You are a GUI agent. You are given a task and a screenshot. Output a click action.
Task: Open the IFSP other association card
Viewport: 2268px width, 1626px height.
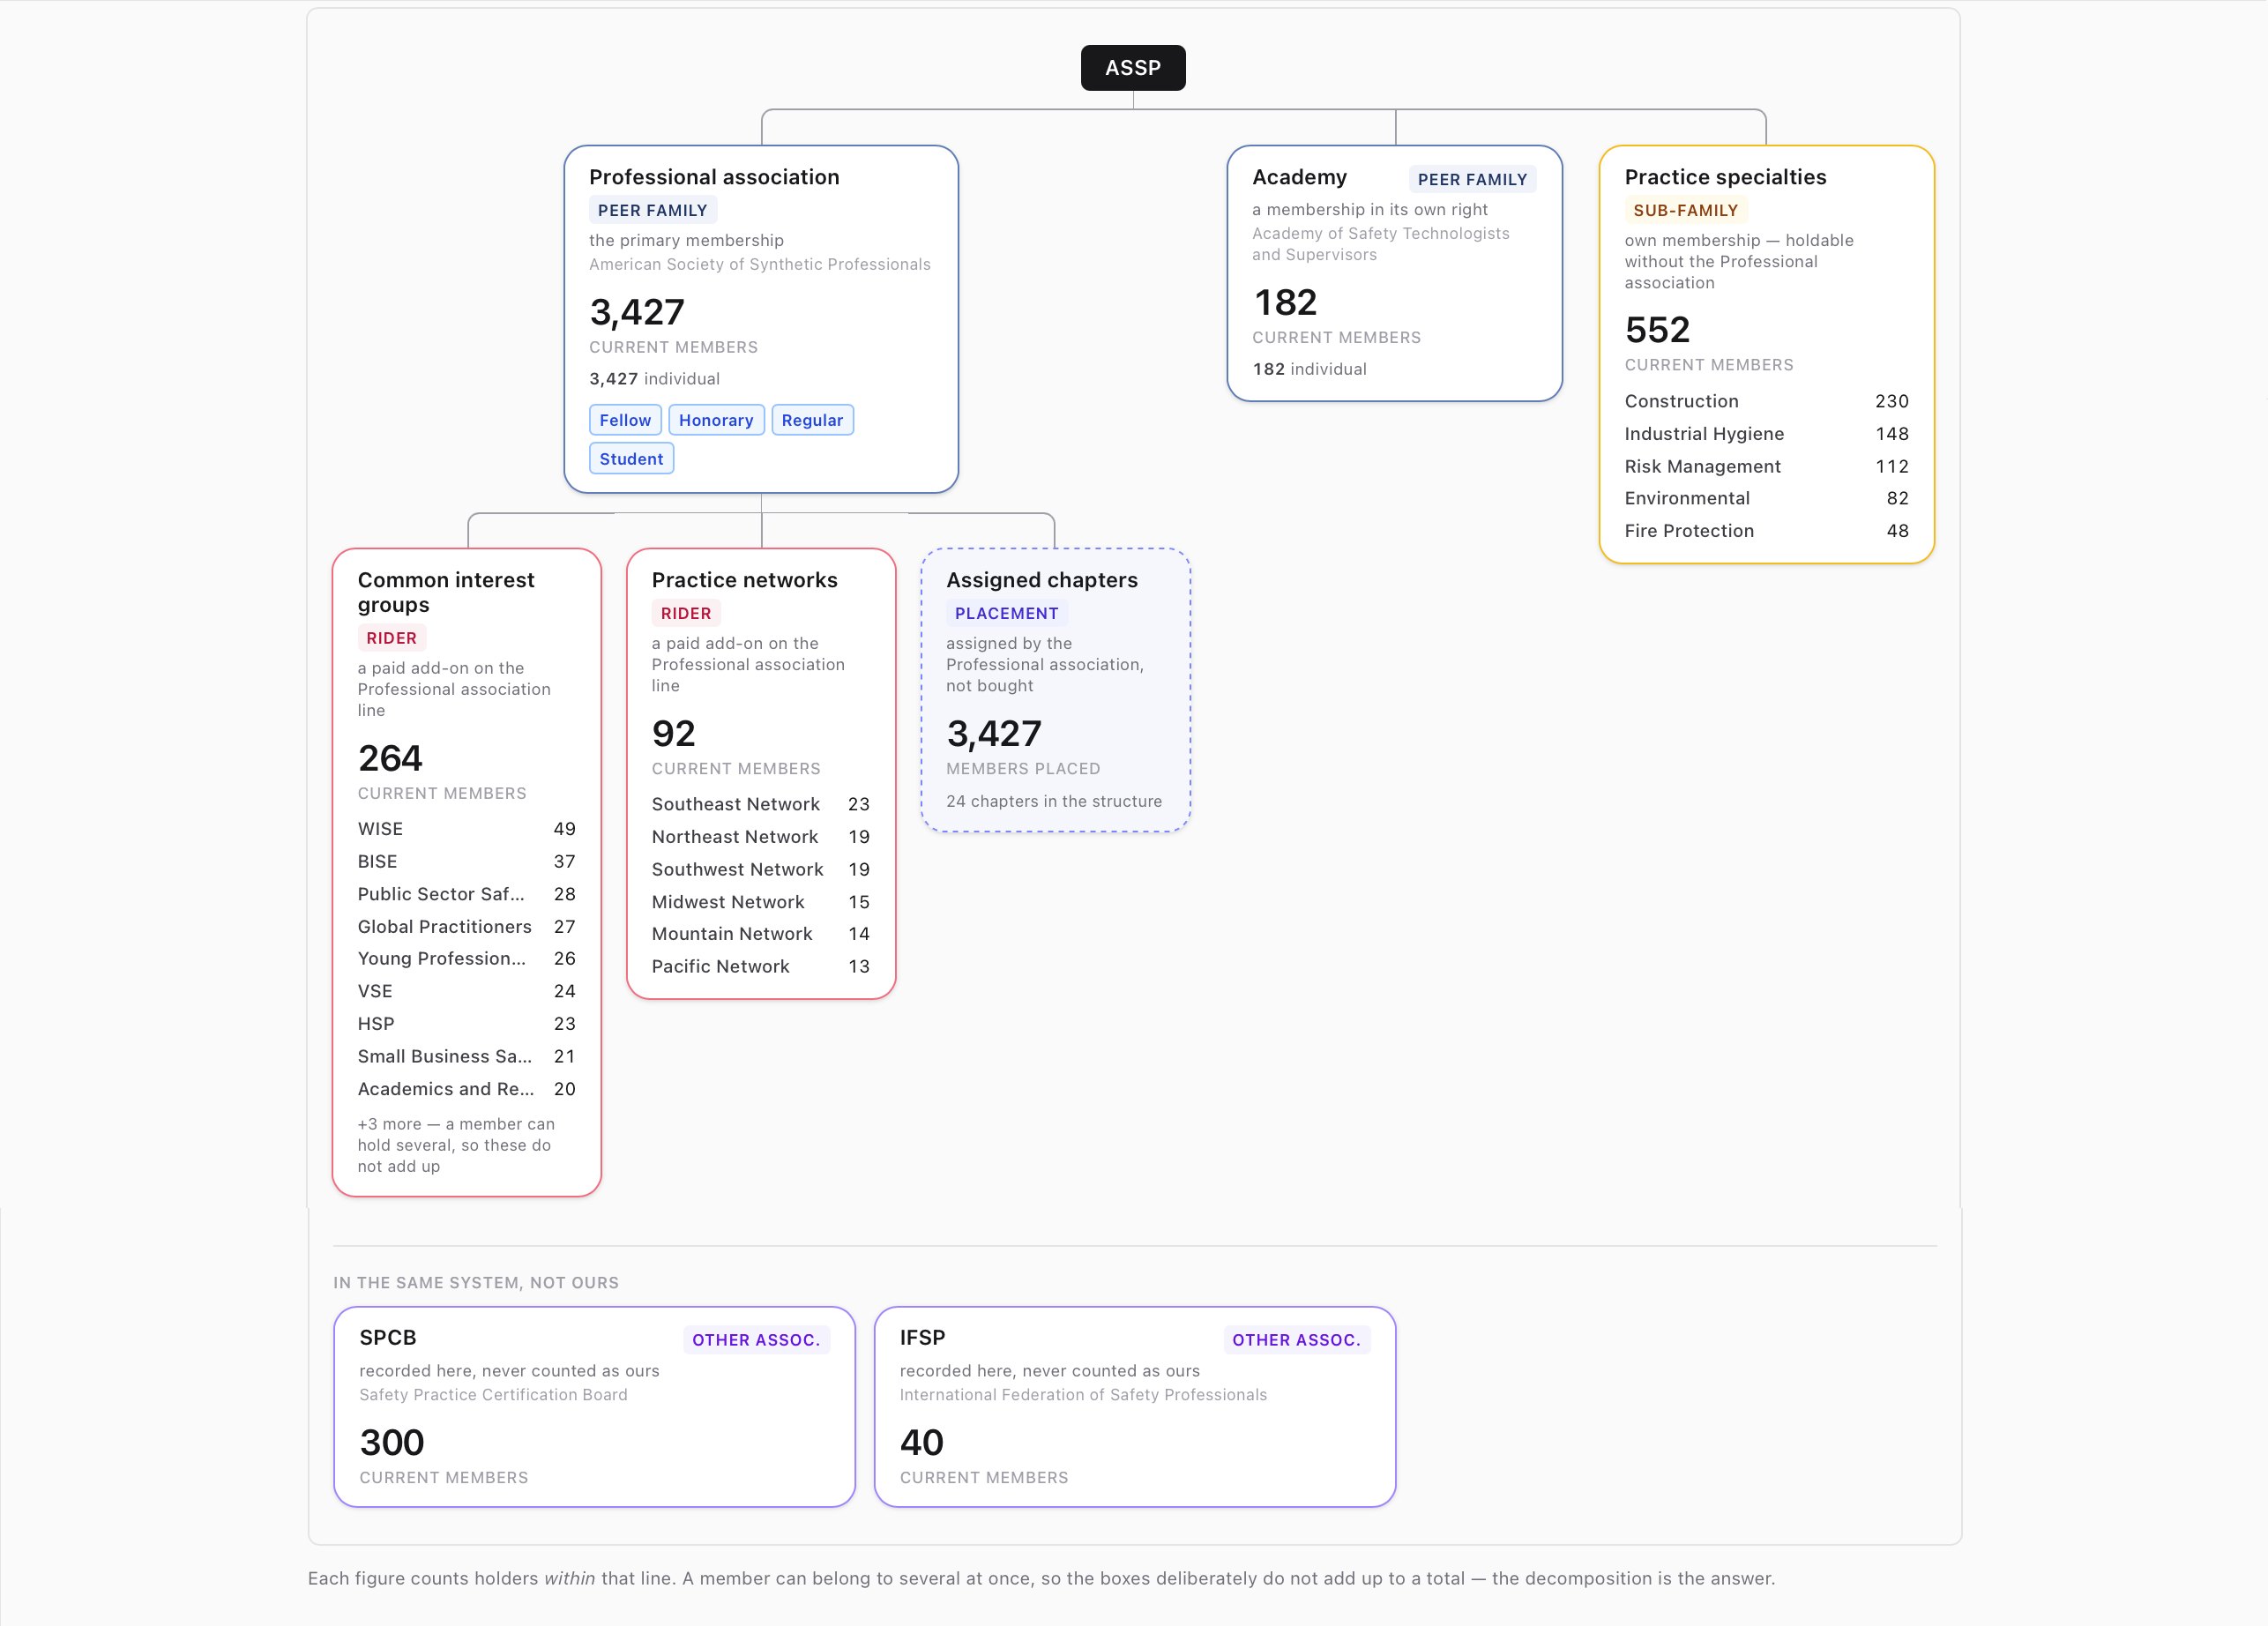point(1134,1407)
